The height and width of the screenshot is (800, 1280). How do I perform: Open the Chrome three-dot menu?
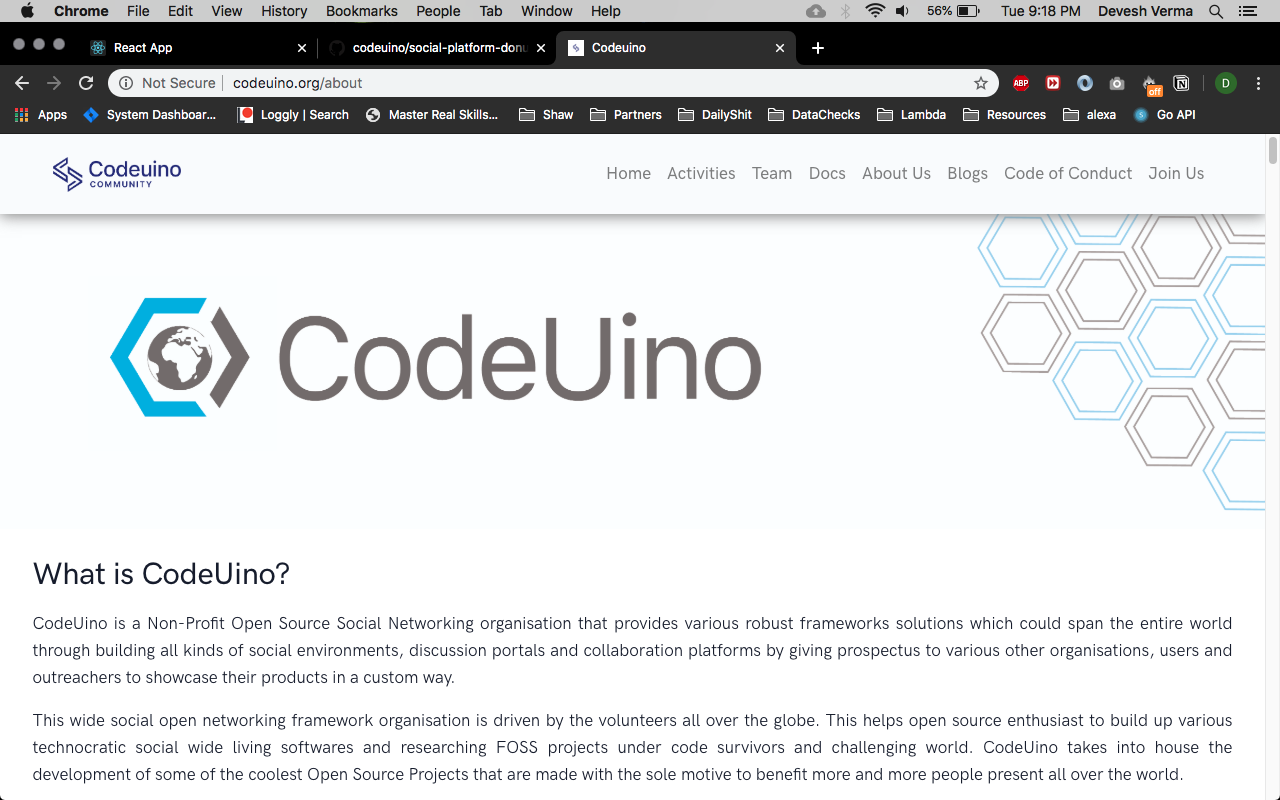coord(1258,83)
